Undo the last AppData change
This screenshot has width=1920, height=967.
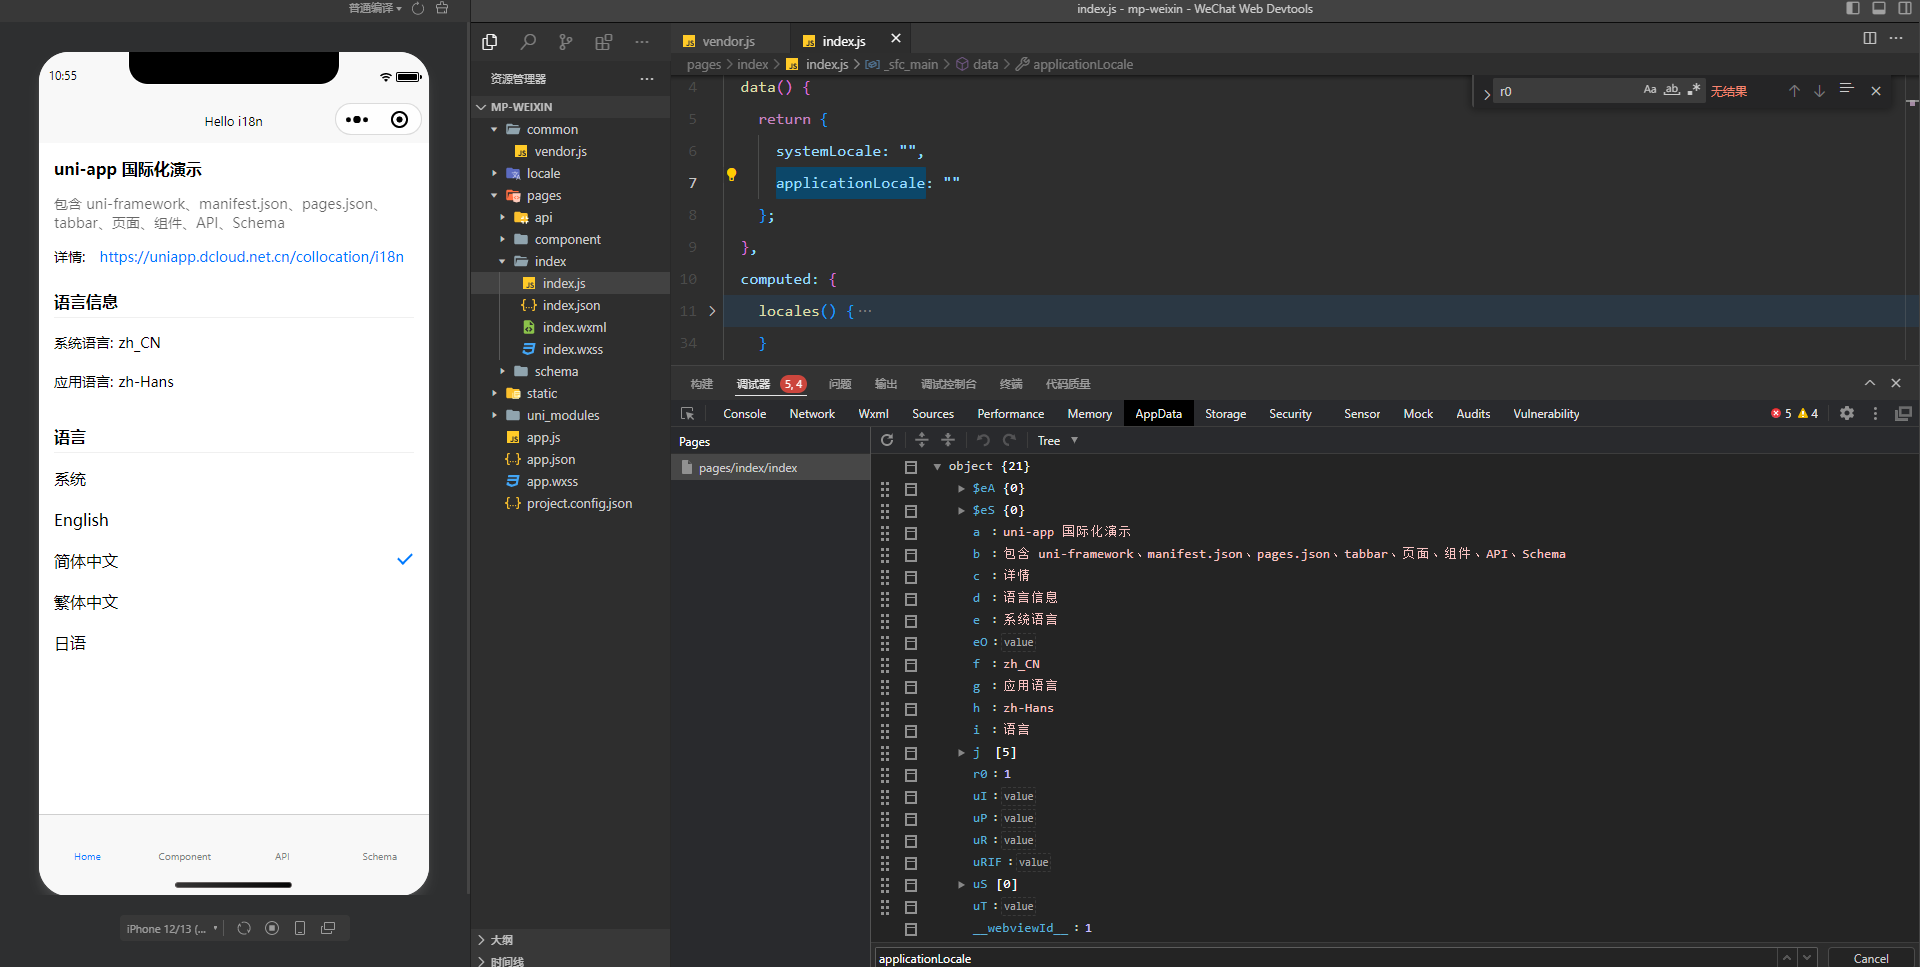[982, 440]
